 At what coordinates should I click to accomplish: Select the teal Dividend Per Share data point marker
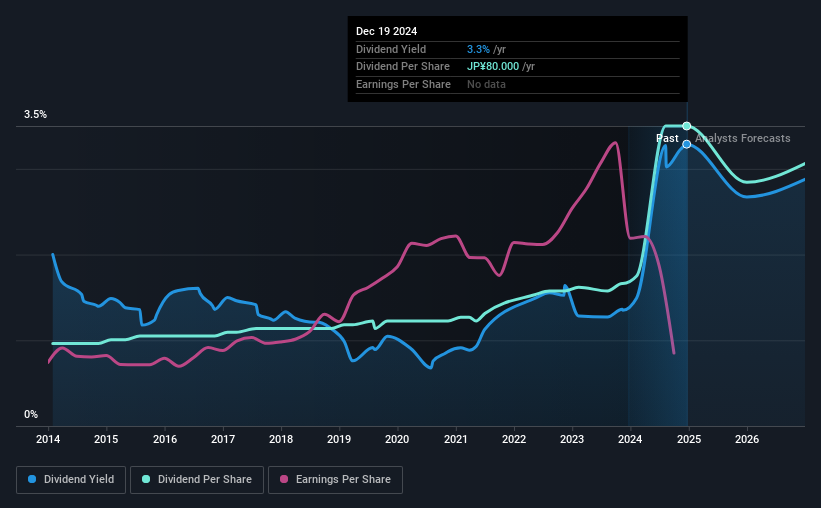tap(687, 126)
